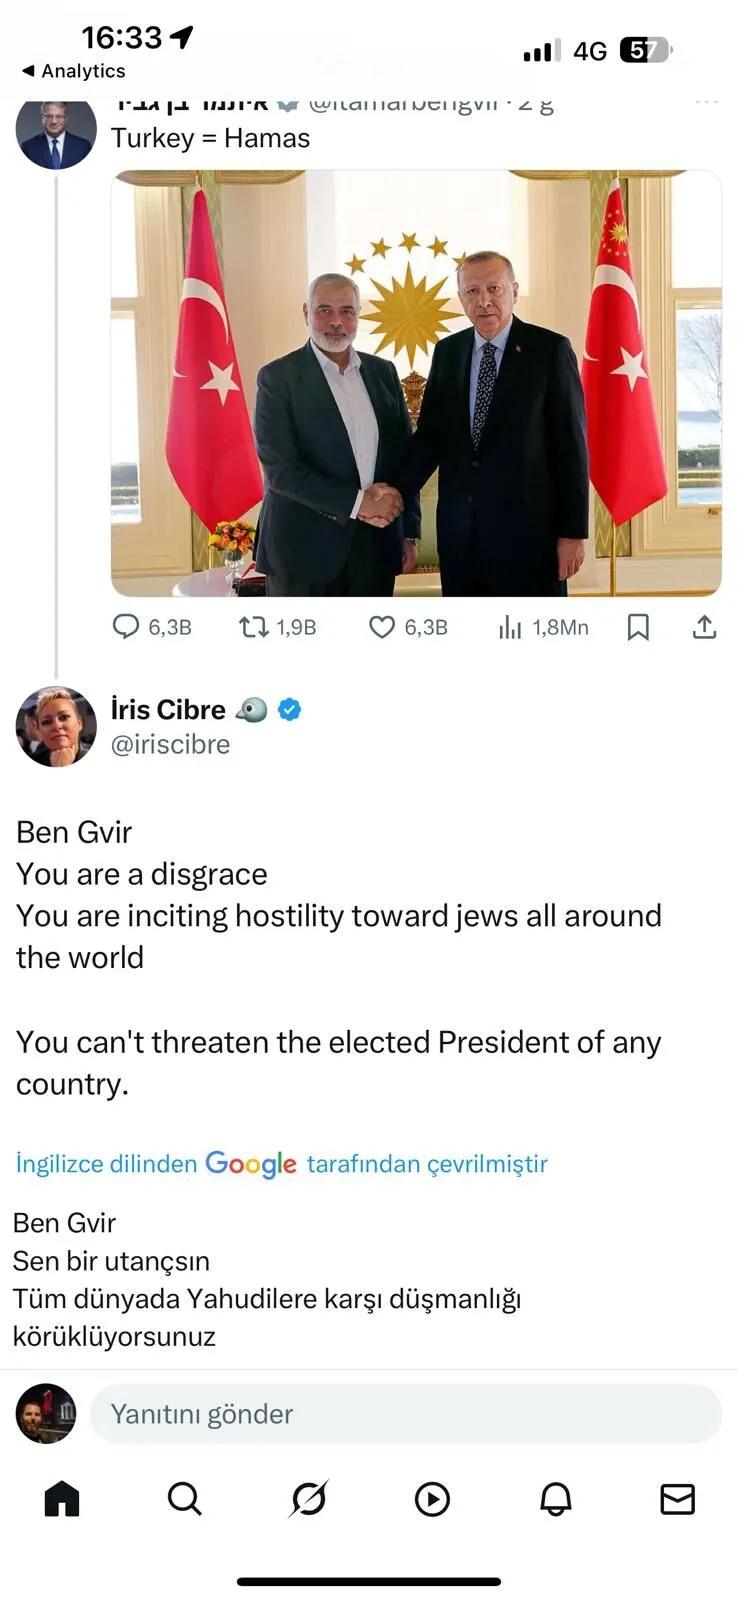
Task: Open view analytics bar chart icon
Action: click(x=510, y=627)
